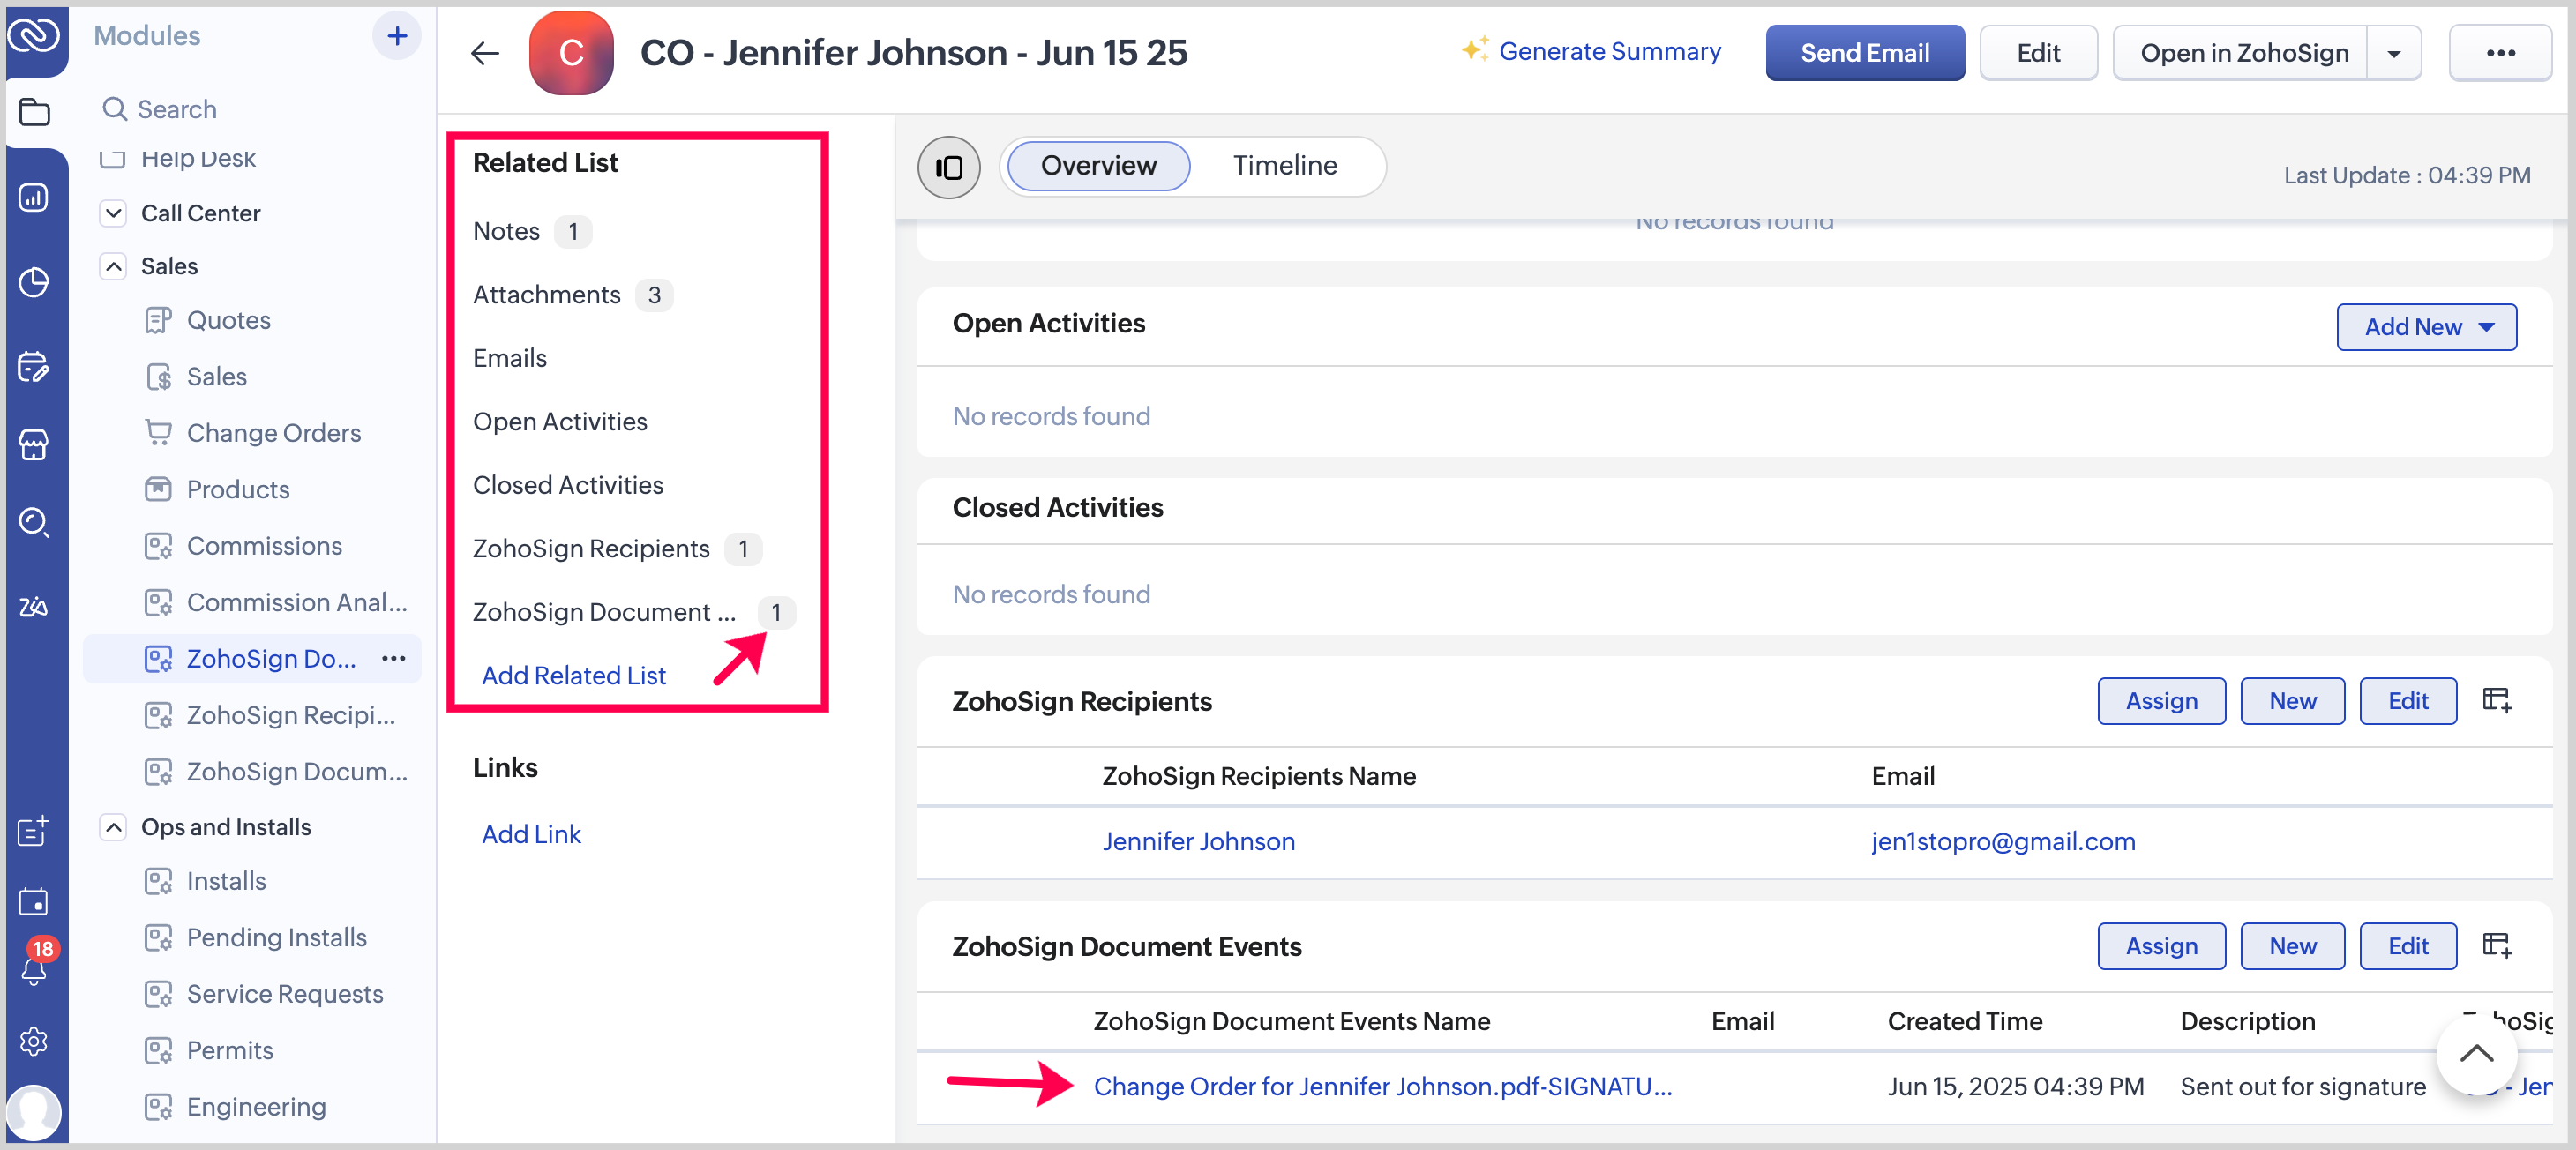The image size is (2576, 1150).
Task: Click the plus icon next to Modules
Action: (397, 37)
